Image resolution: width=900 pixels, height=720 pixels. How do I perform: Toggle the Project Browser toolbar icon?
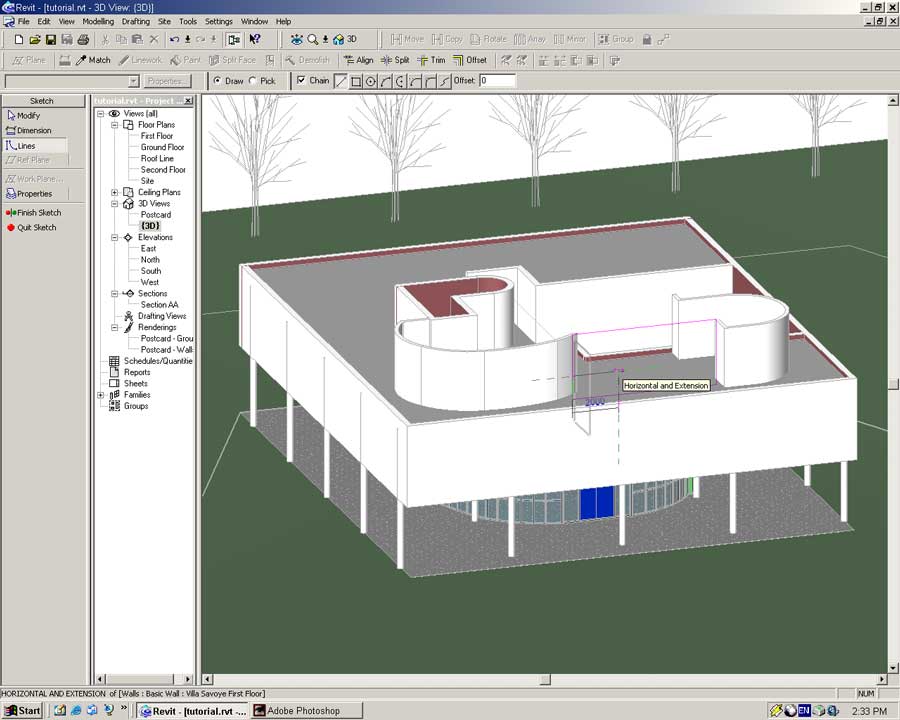tap(234, 40)
